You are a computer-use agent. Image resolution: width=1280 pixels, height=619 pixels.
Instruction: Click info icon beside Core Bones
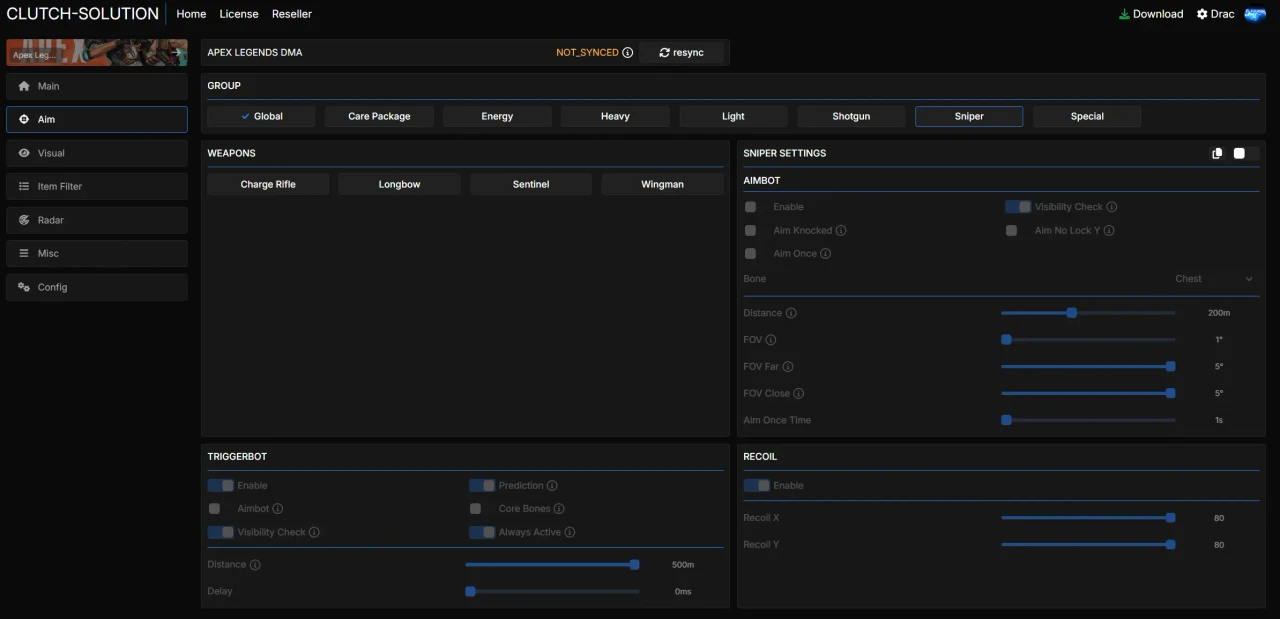click(559, 509)
